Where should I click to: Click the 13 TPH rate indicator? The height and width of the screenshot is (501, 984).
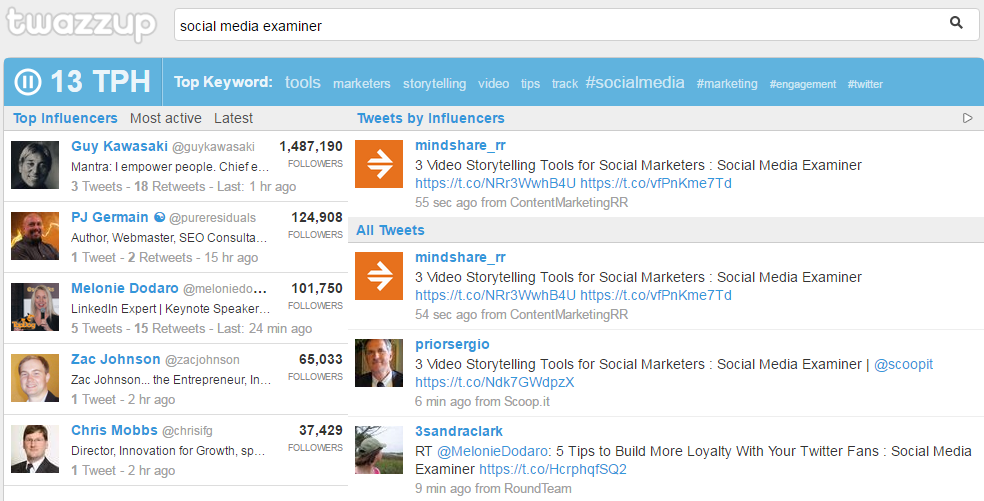(x=100, y=82)
